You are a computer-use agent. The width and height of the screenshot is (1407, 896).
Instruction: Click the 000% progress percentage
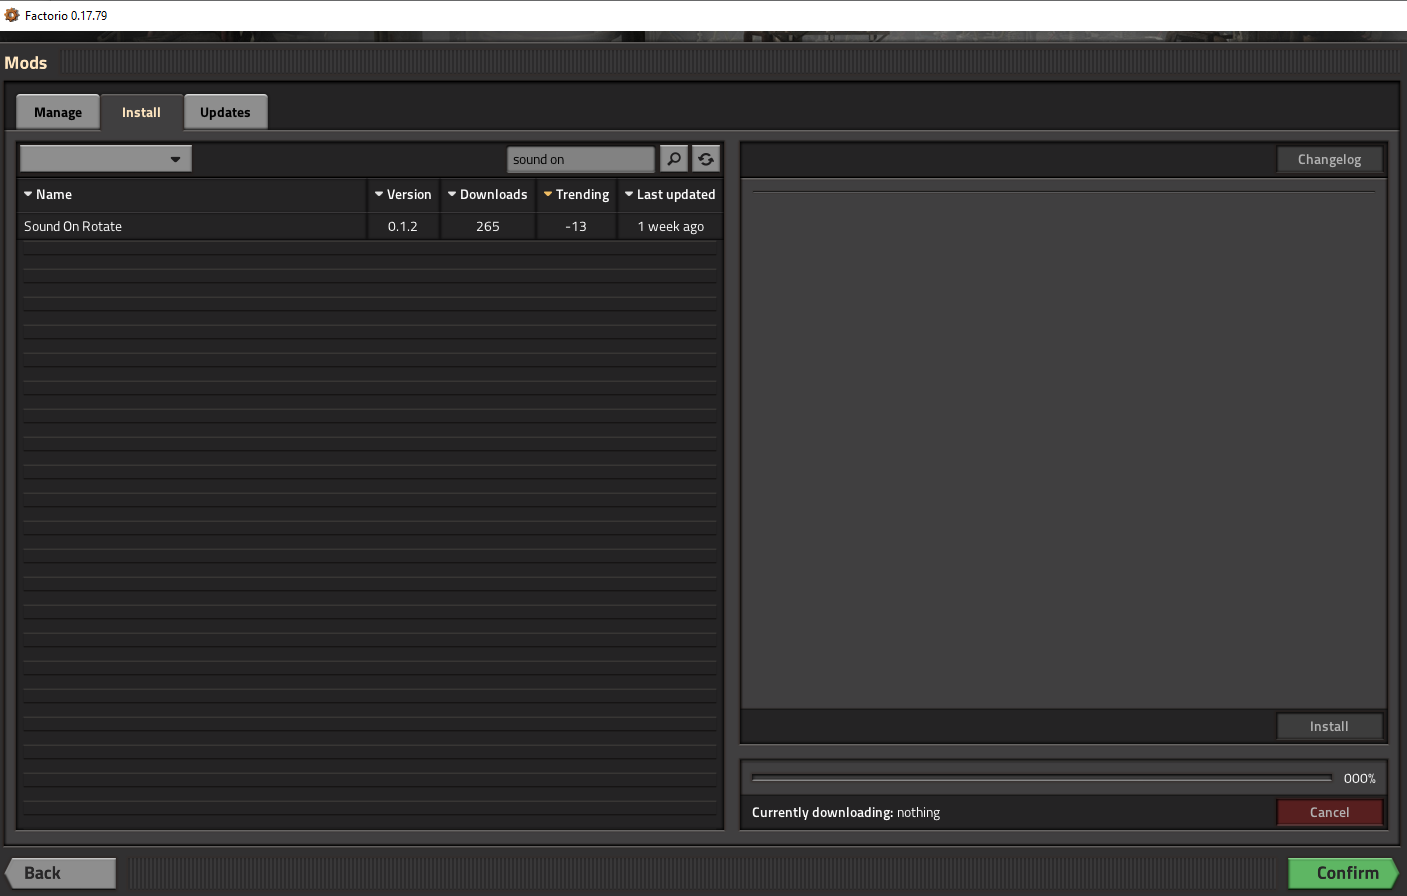pos(1359,778)
